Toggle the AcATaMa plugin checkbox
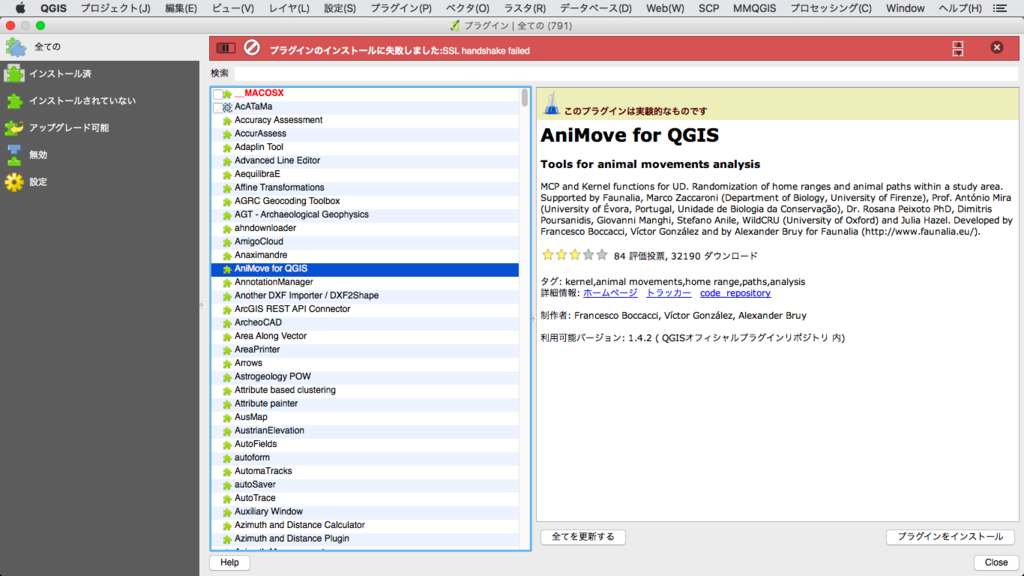Viewport: 1024px width, 576px height. point(217,107)
